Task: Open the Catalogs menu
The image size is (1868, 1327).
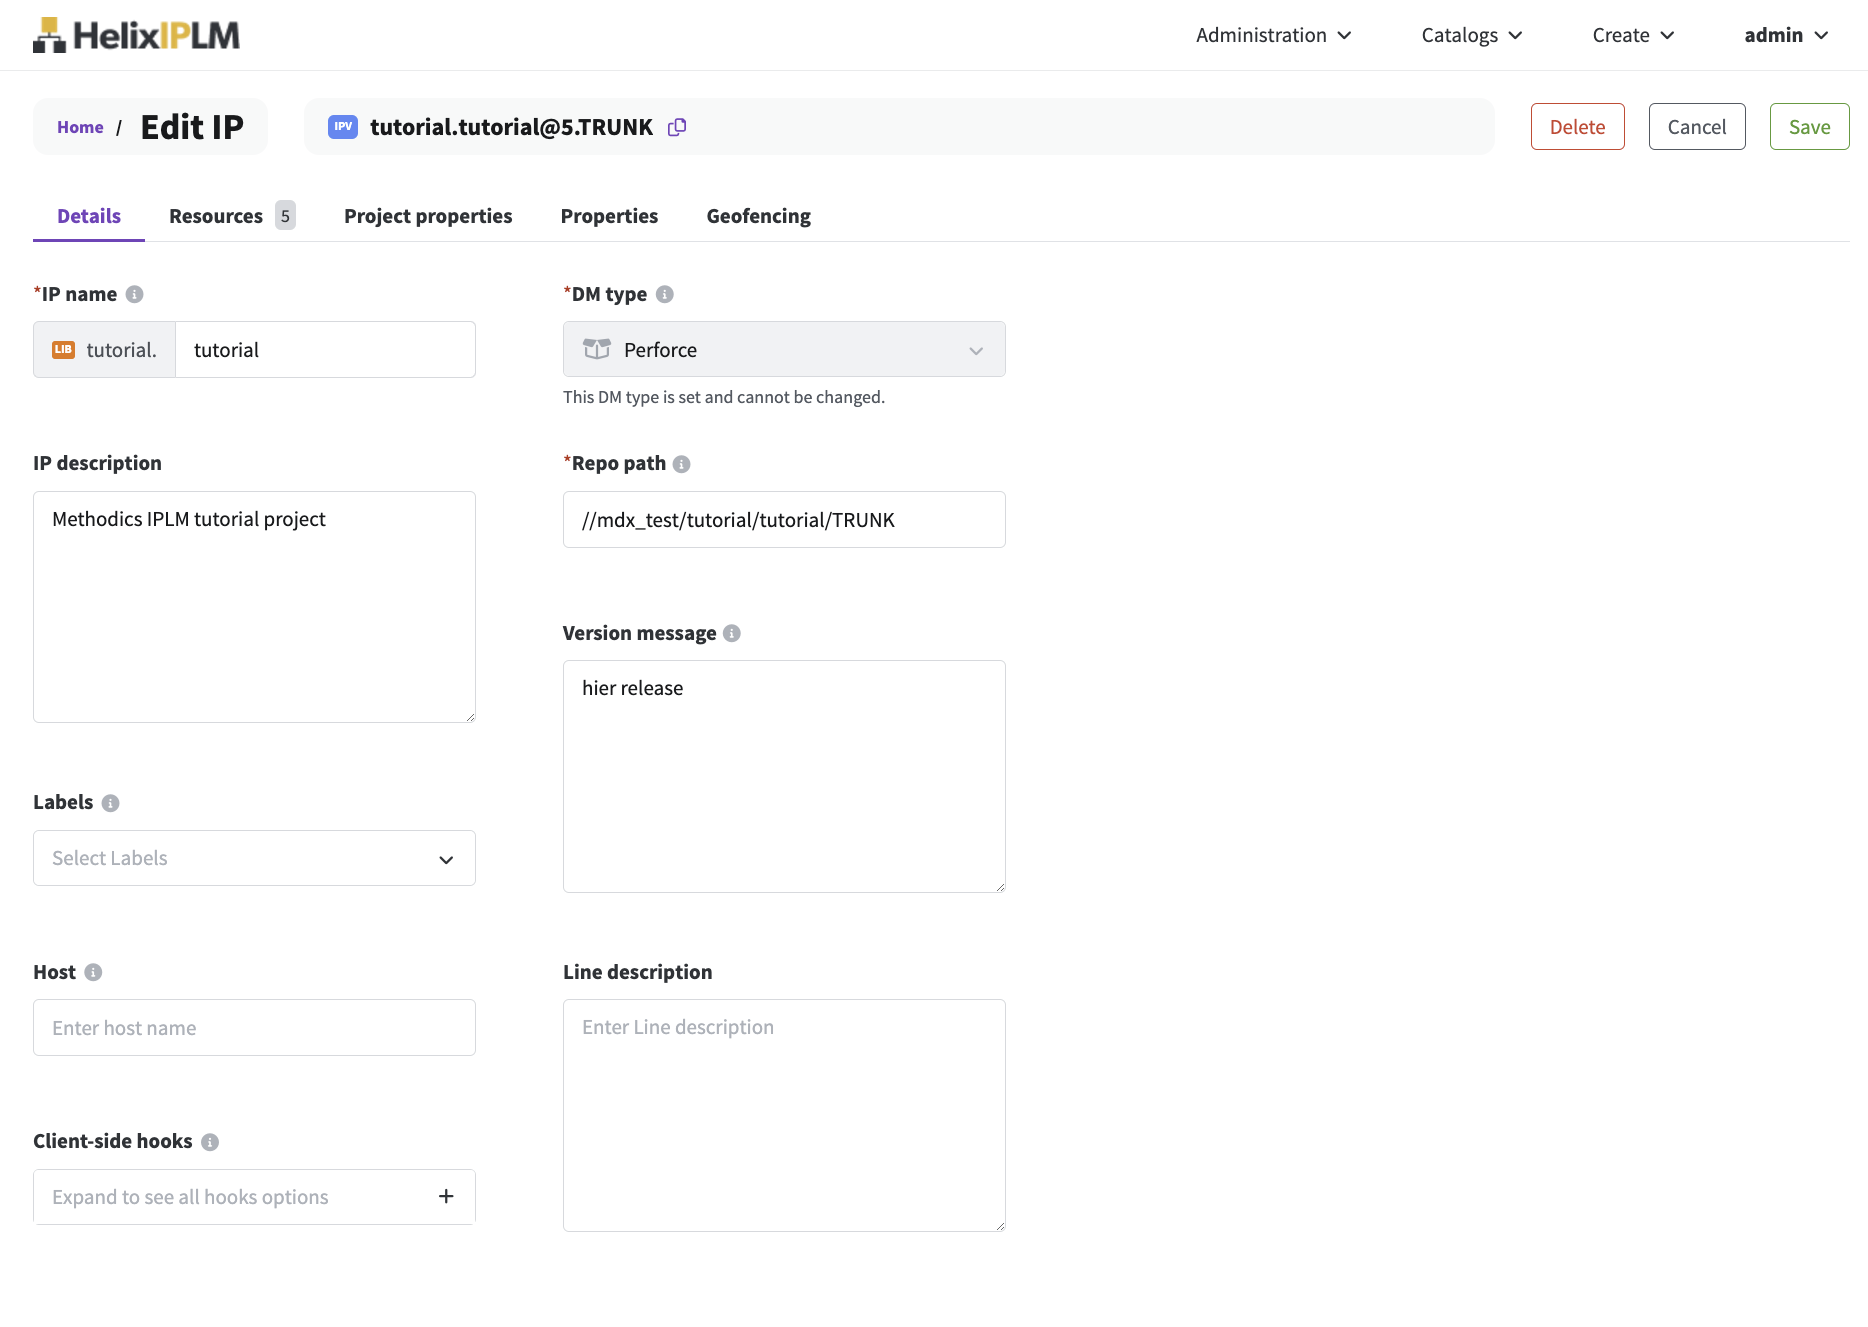Action: tap(1471, 35)
